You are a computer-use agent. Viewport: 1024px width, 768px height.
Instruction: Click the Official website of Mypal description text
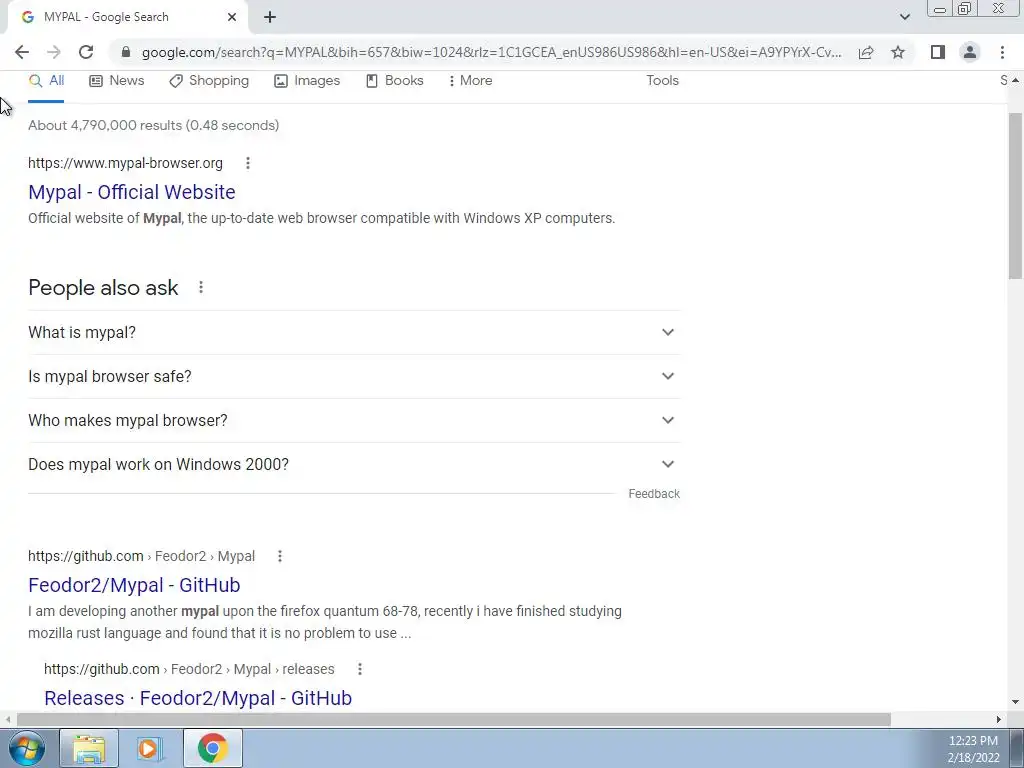coord(321,218)
